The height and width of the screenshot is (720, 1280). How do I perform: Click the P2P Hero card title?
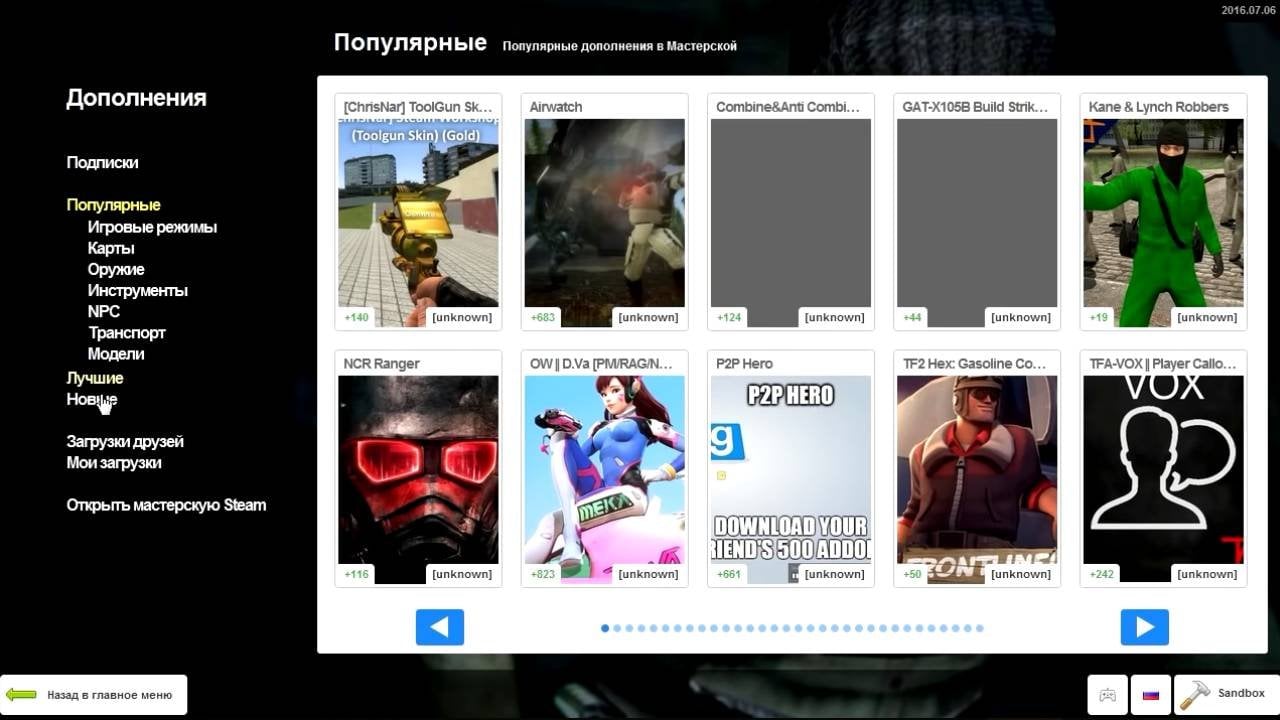click(744, 364)
